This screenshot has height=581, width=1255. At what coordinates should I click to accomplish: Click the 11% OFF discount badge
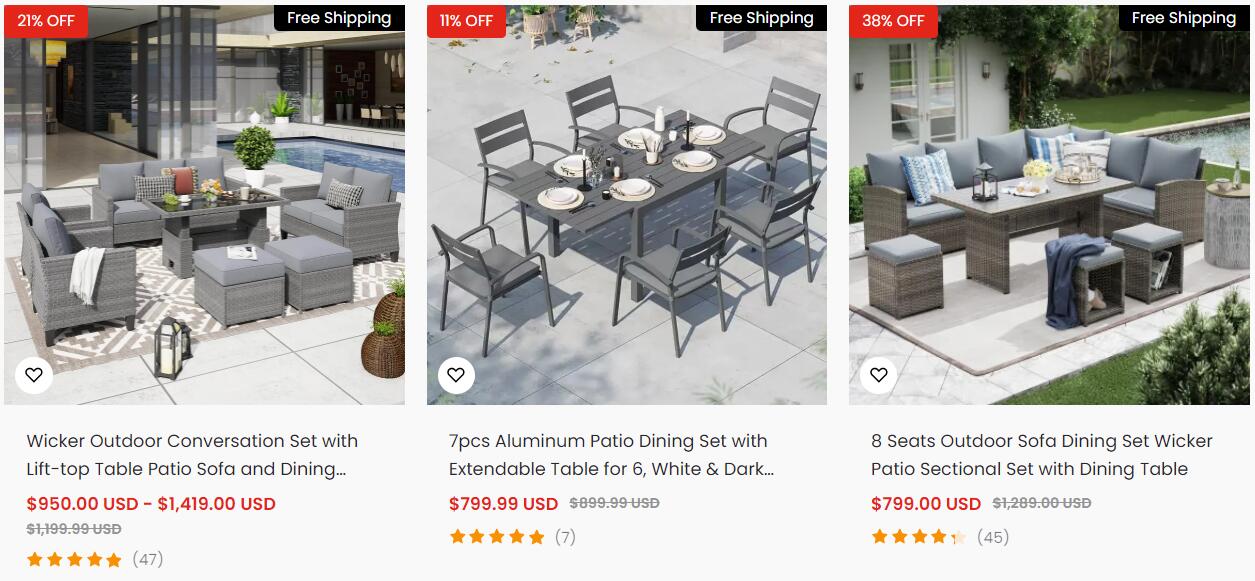pyautogui.click(x=466, y=21)
